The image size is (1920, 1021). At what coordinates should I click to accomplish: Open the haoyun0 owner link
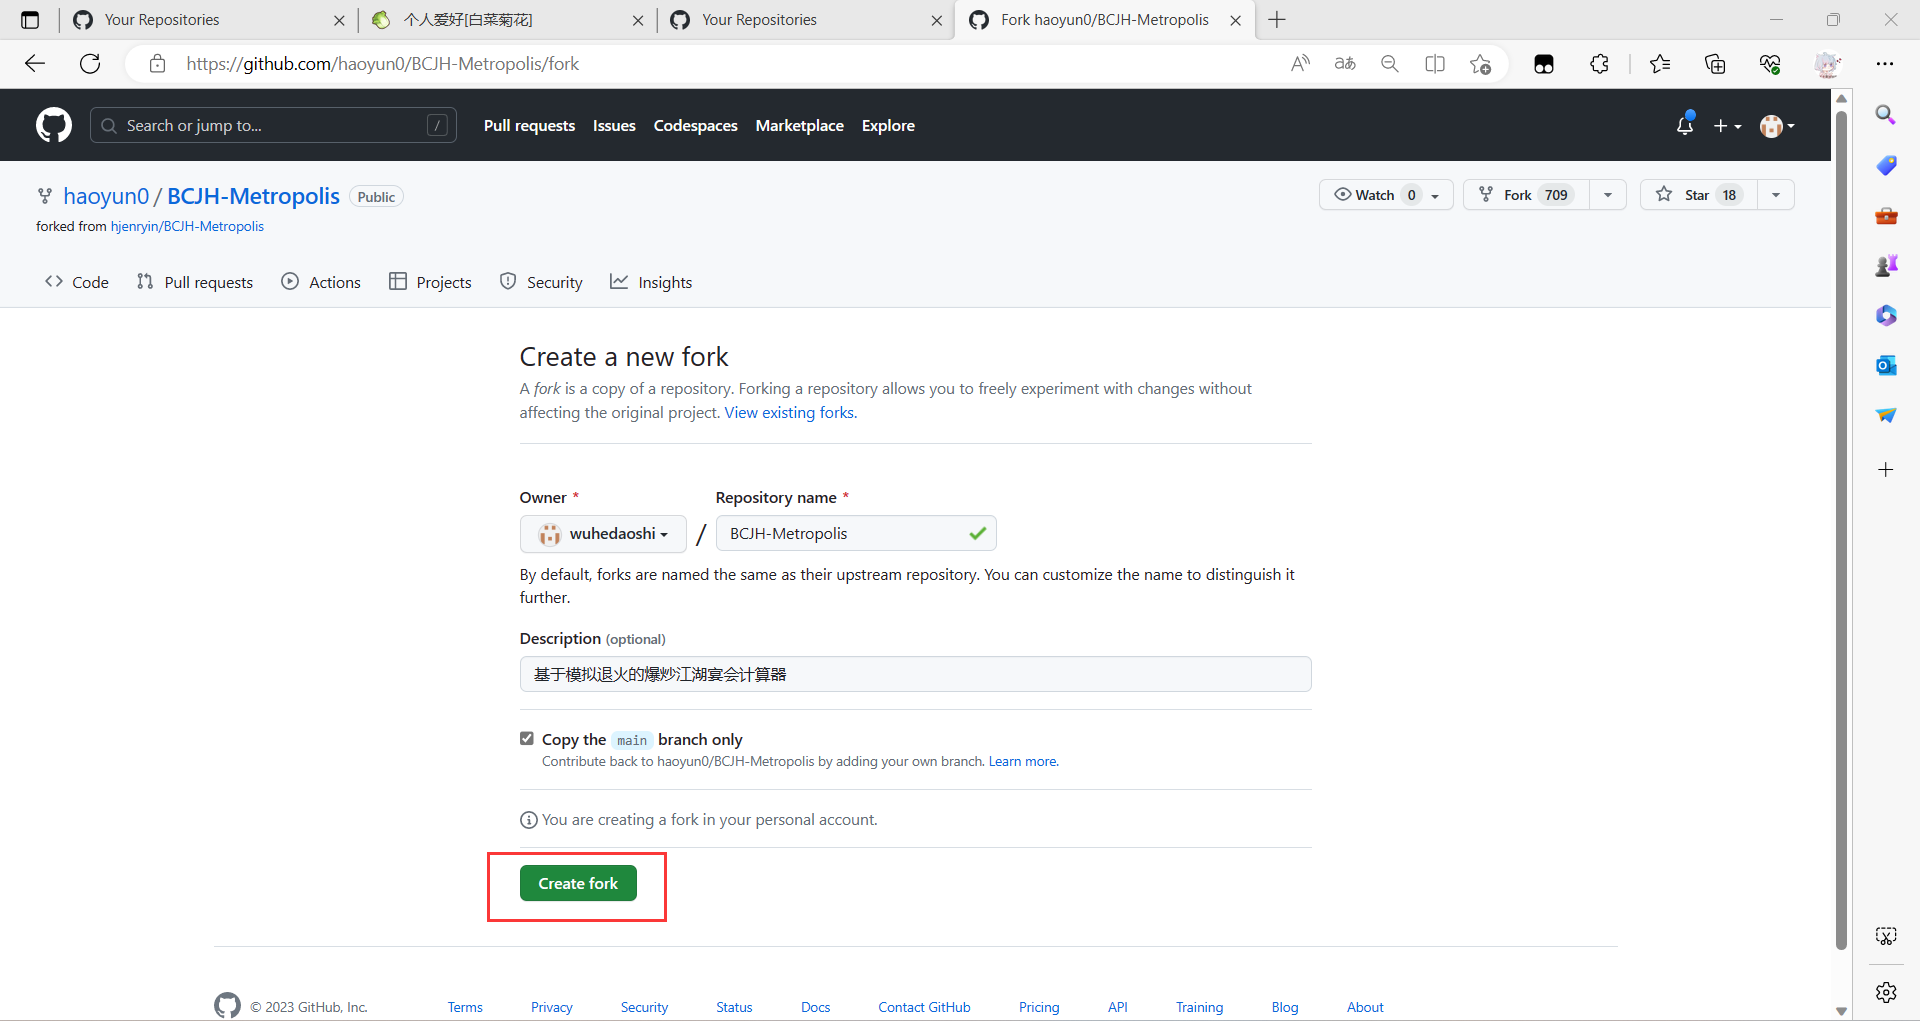pos(106,196)
